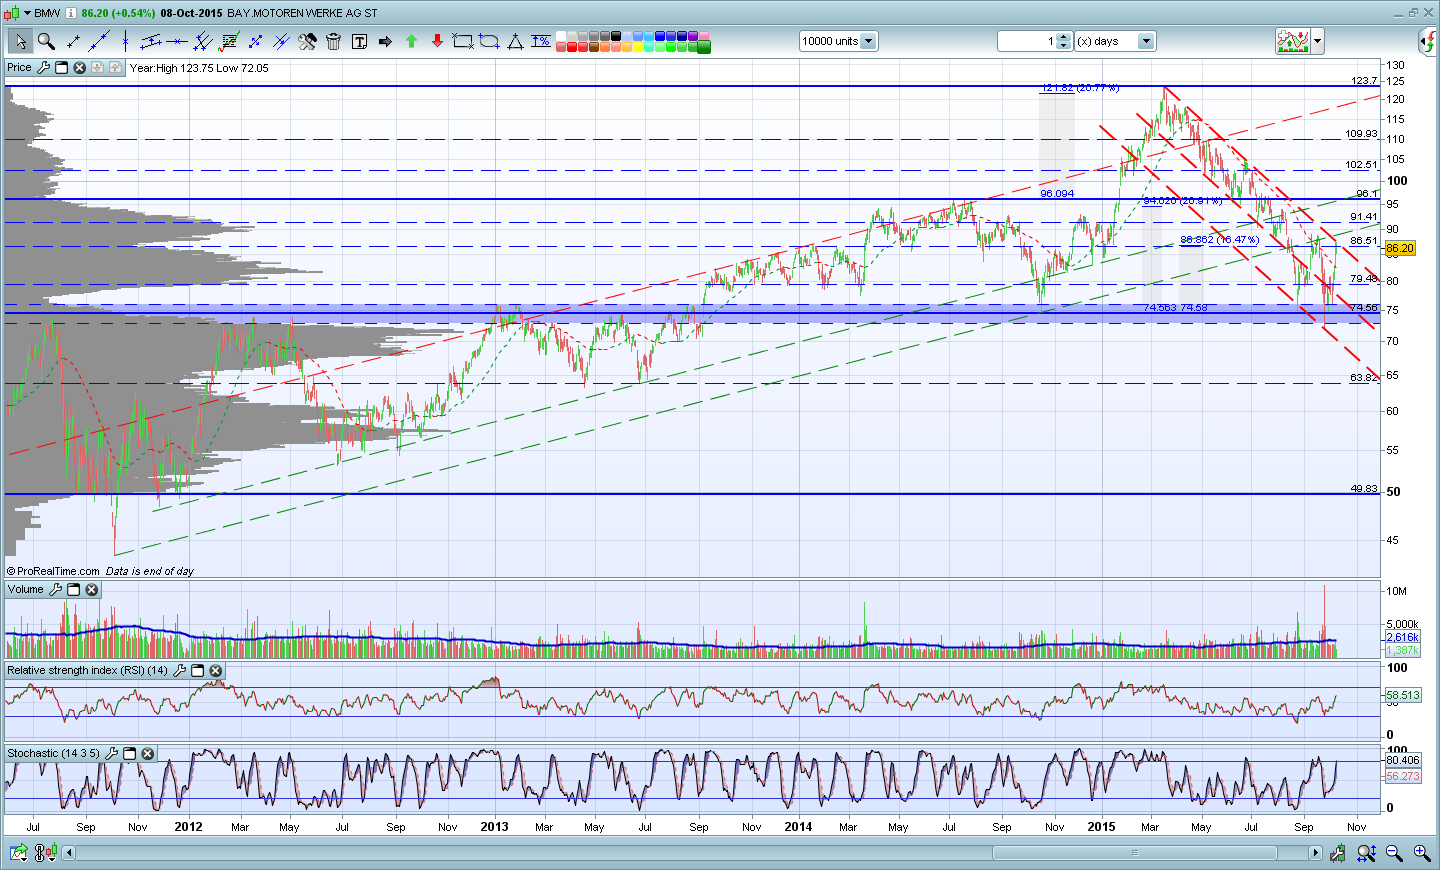Expand the arrow beside the indicator button
1440x870 pixels.
1318,41
